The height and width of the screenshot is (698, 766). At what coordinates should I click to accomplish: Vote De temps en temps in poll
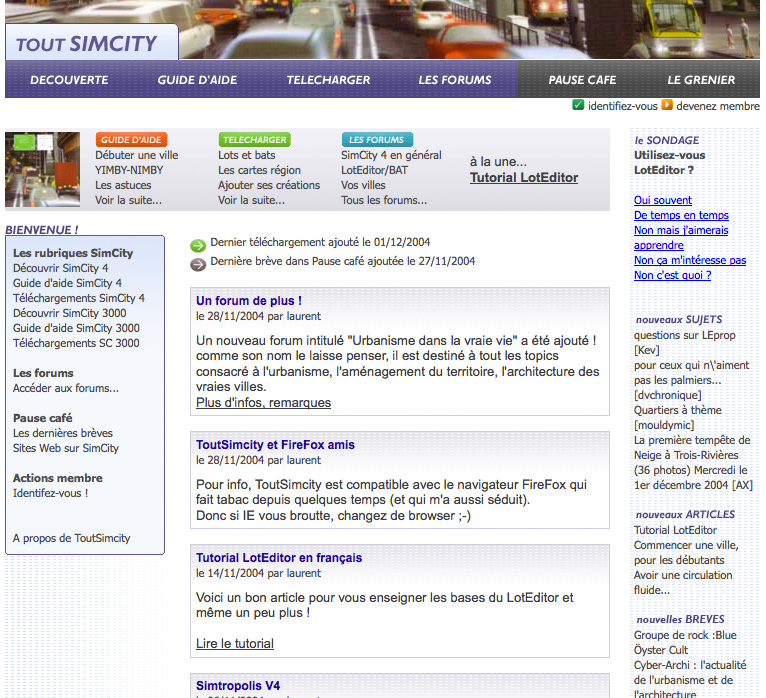click(x=681, y=215)
